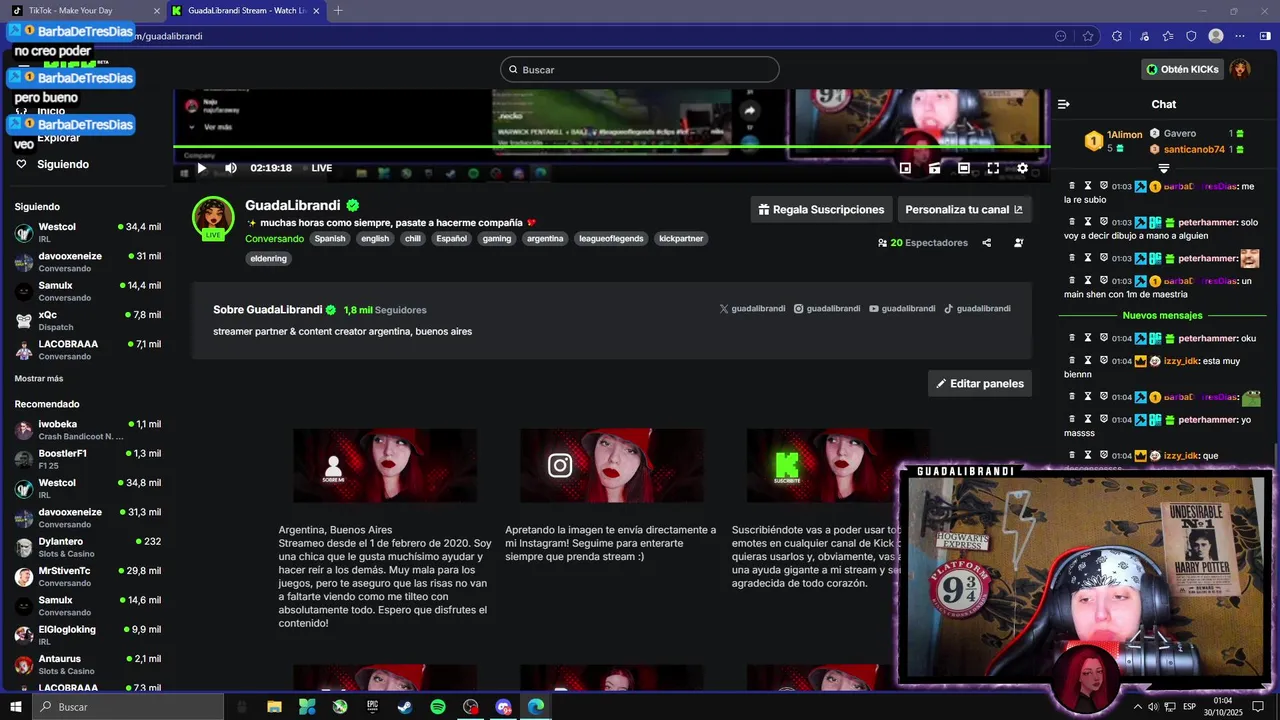Show hidden system tray icons
Image resolution: width=1280 pixels, height=720 pixels.
point(1137,707)
